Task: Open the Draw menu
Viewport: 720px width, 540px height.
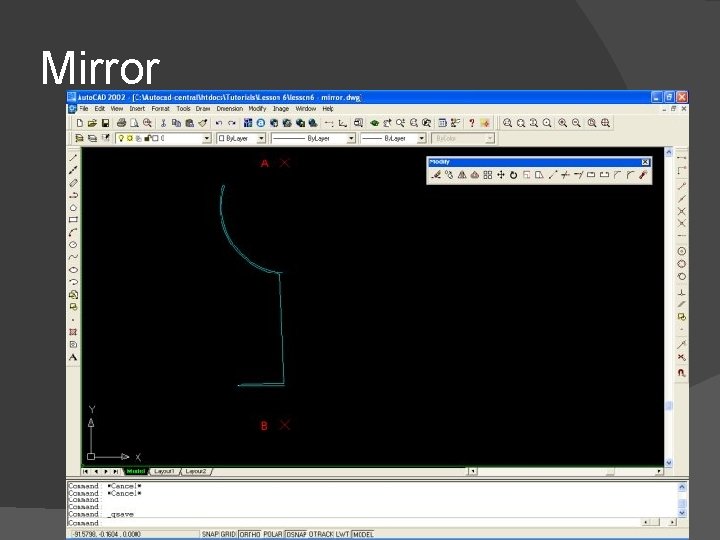Action: point(202,109)
